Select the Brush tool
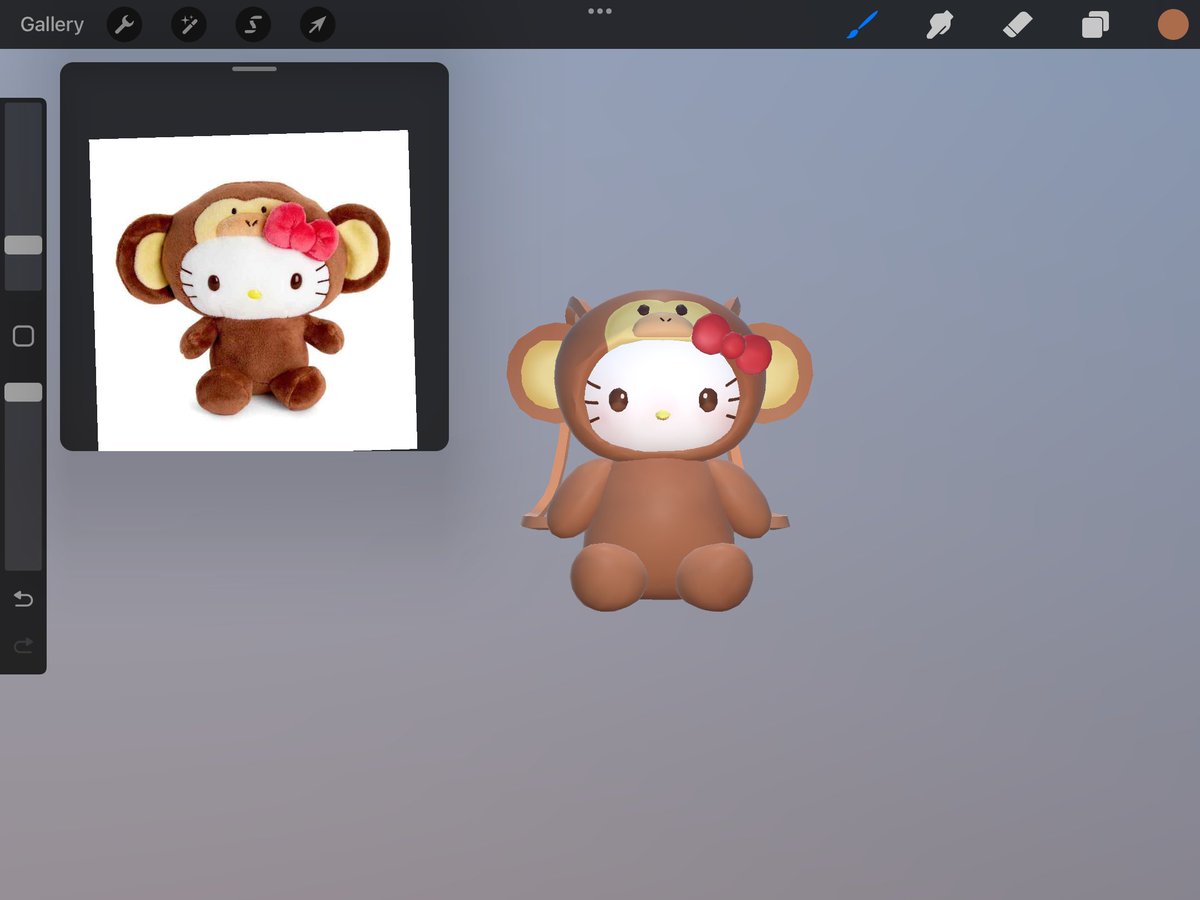The height and width of the screenshot is (900, 1200). (x=861, y=25)
